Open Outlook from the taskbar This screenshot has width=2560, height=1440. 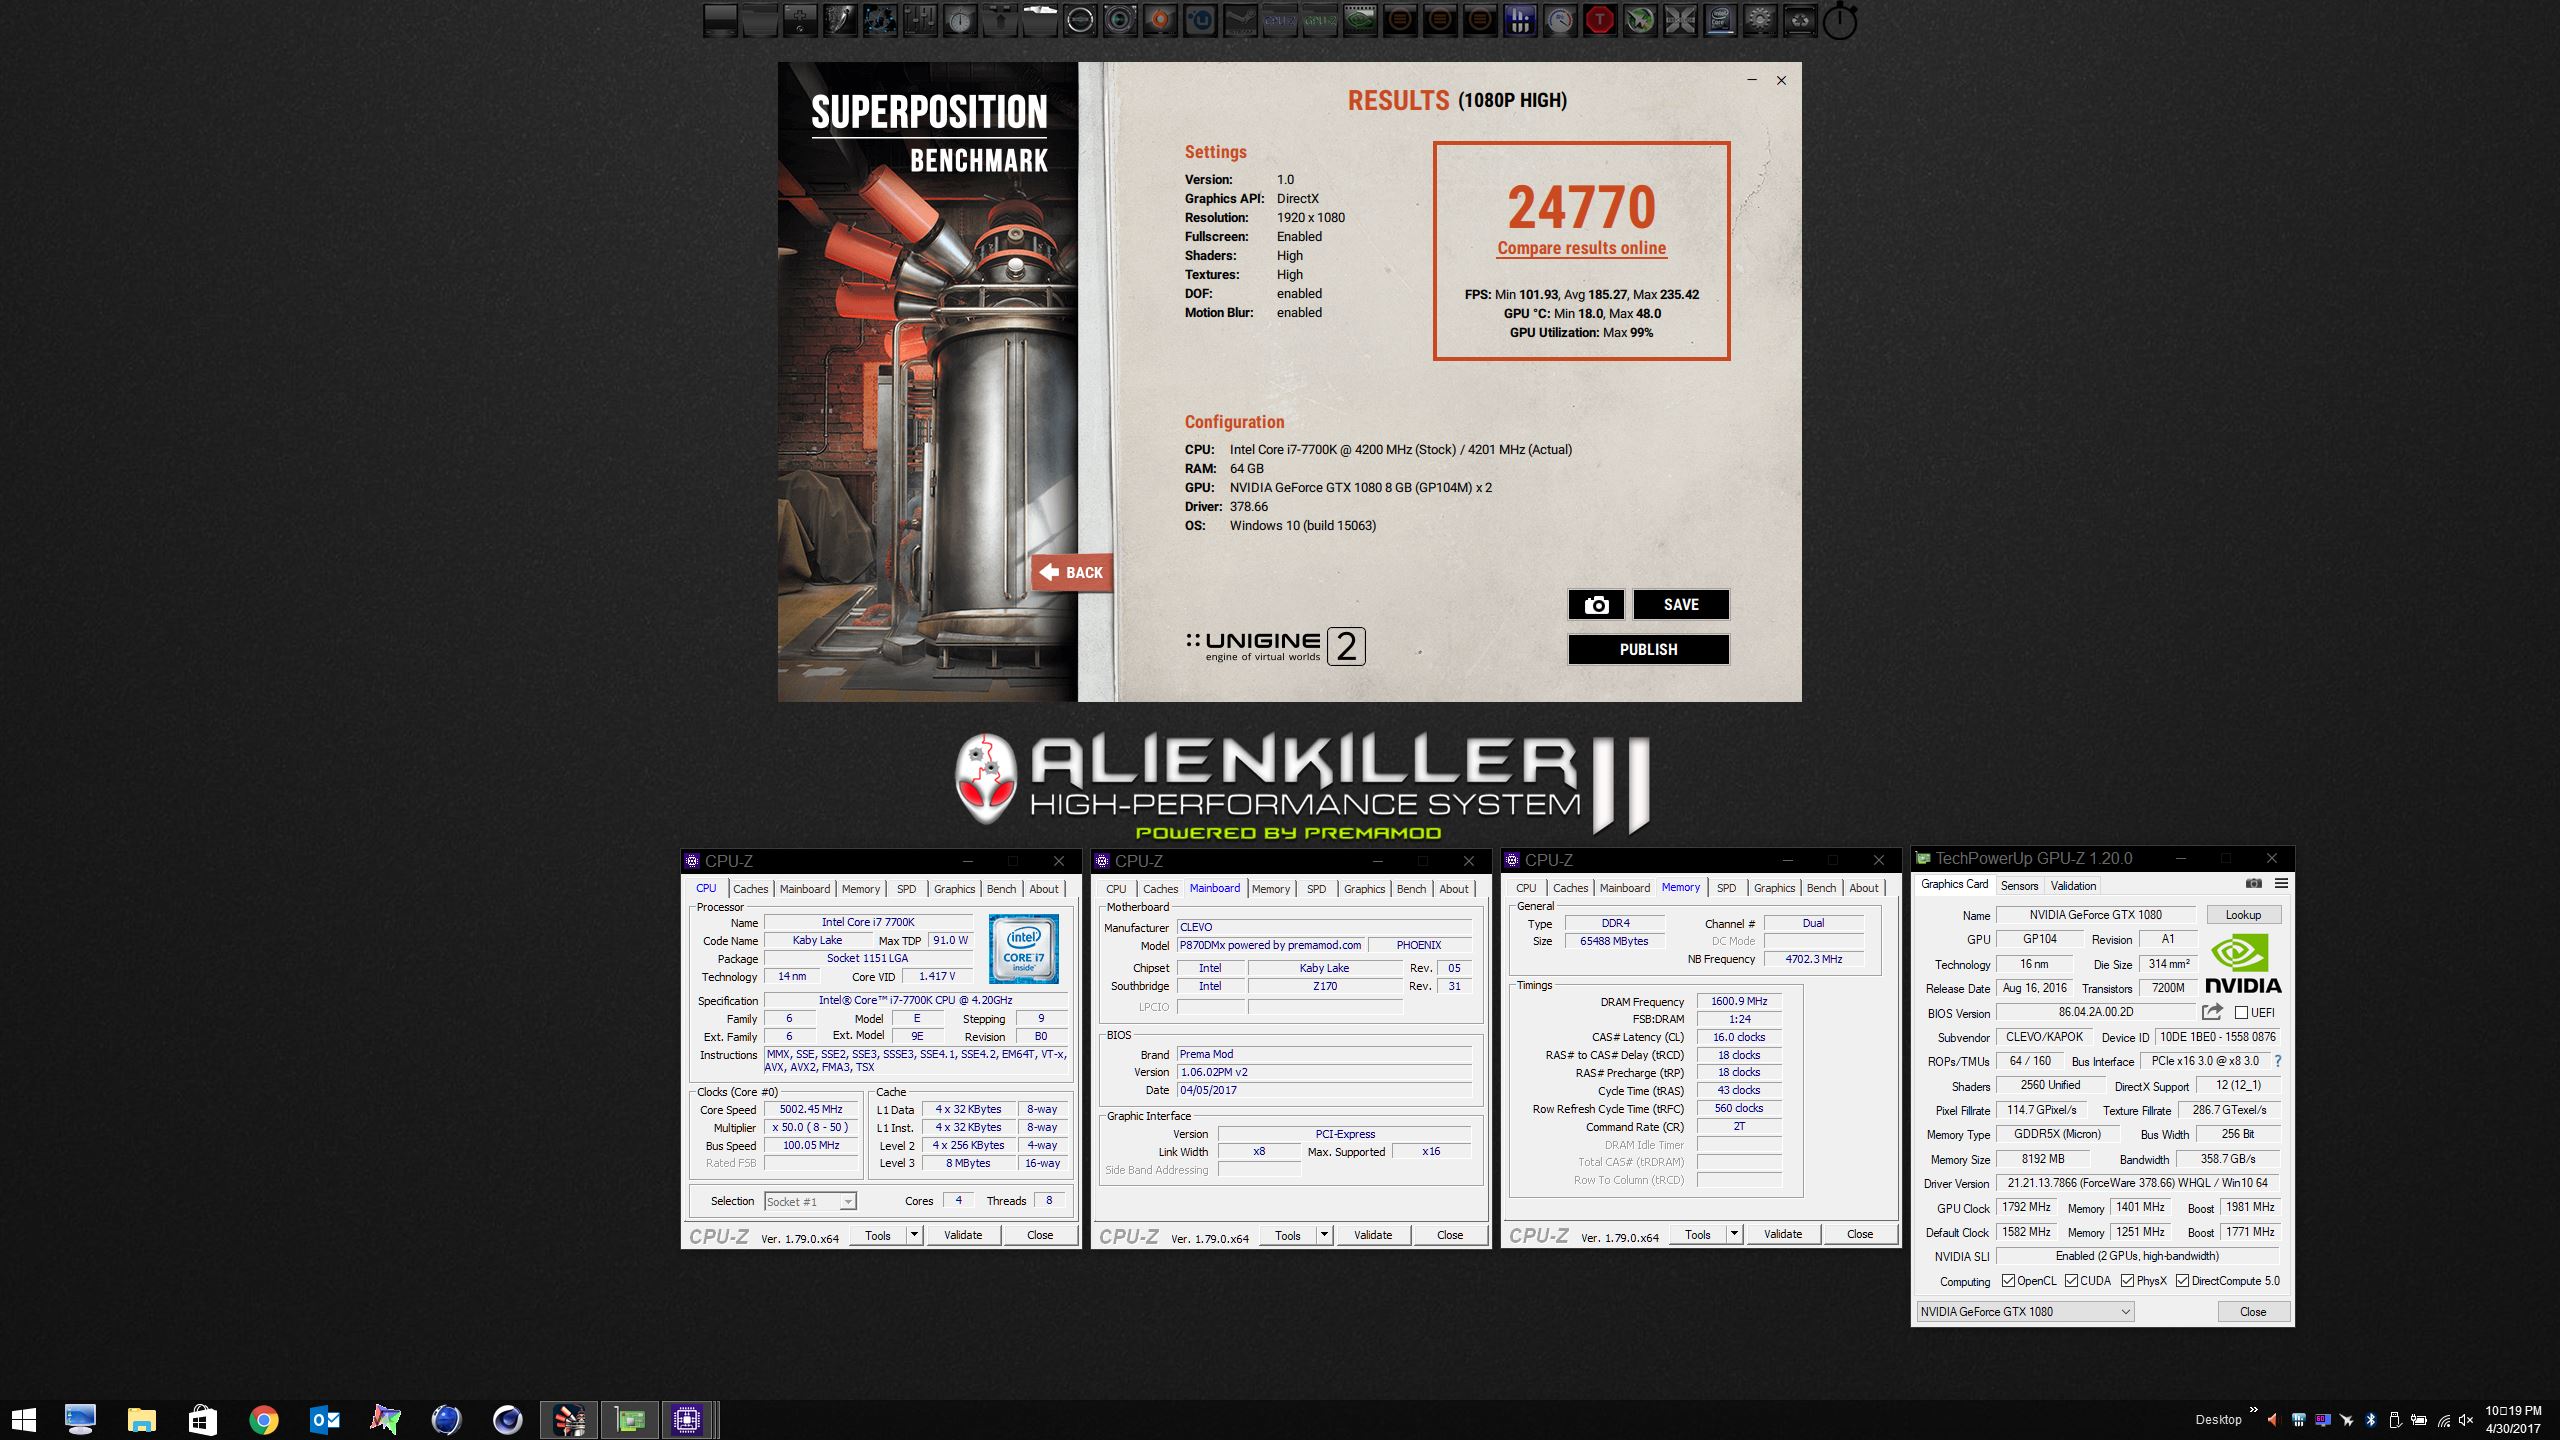pyautogui.click(x=325, y=1420)
